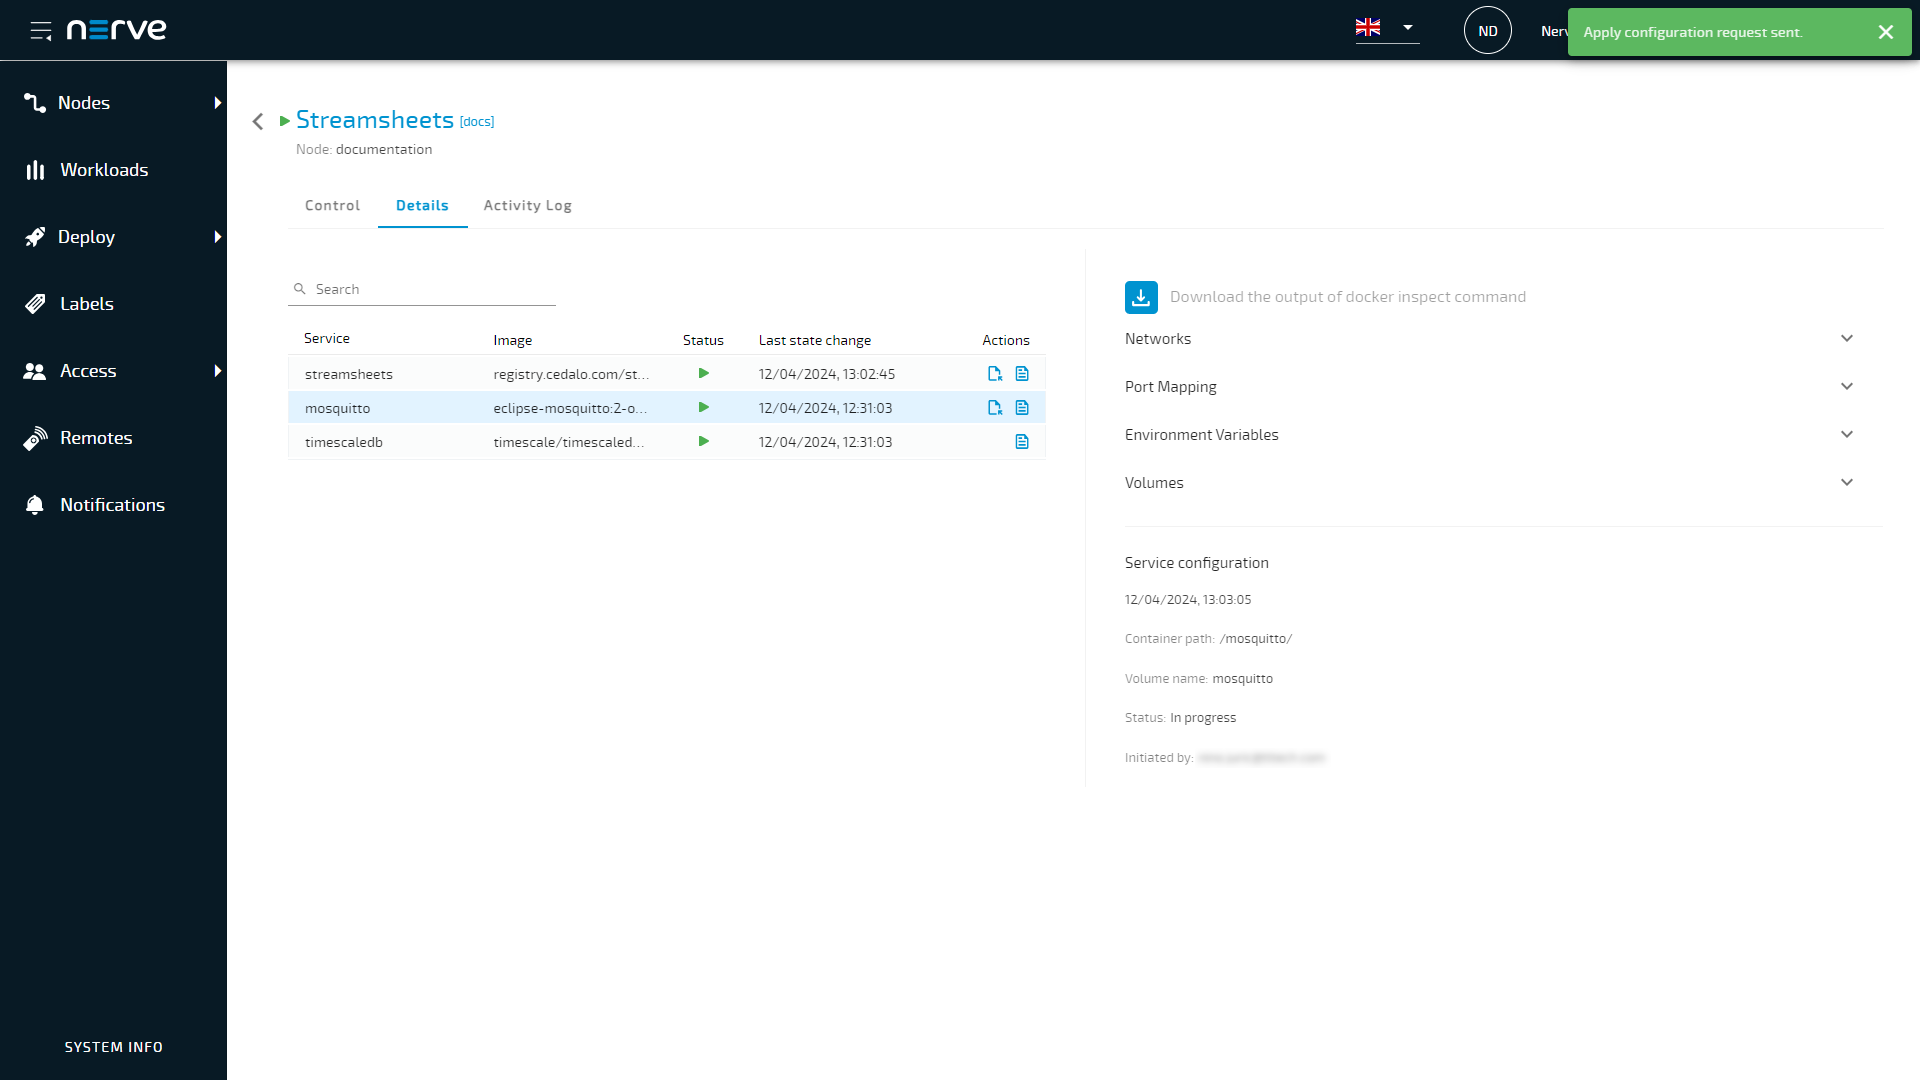1920x1080 pixels.
Task: Click the hamburger menu collapse icon
Action: [x=41, y=31]
